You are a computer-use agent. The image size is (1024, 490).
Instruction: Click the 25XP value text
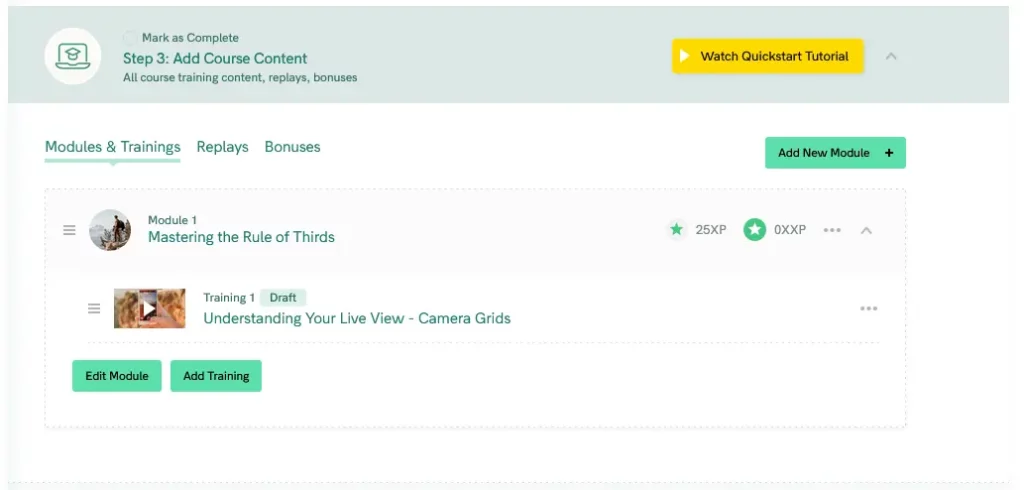tap(711, 230)
